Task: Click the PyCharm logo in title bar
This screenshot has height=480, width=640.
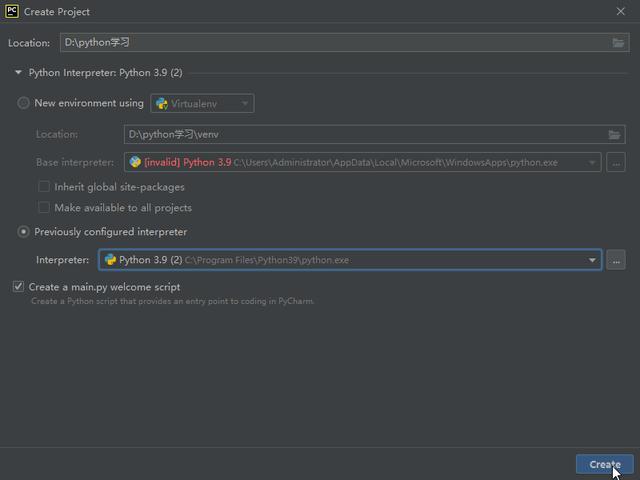Action: (x=12, y=12)
